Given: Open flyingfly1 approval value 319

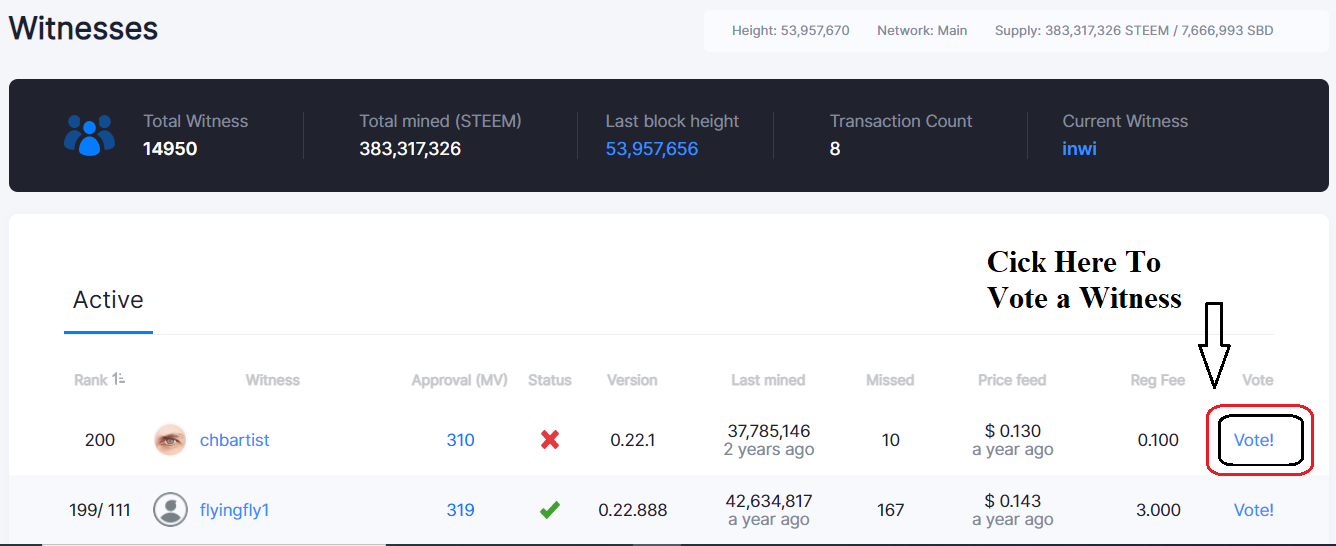Looking at the screenshot, I should [x=461, y=510].
